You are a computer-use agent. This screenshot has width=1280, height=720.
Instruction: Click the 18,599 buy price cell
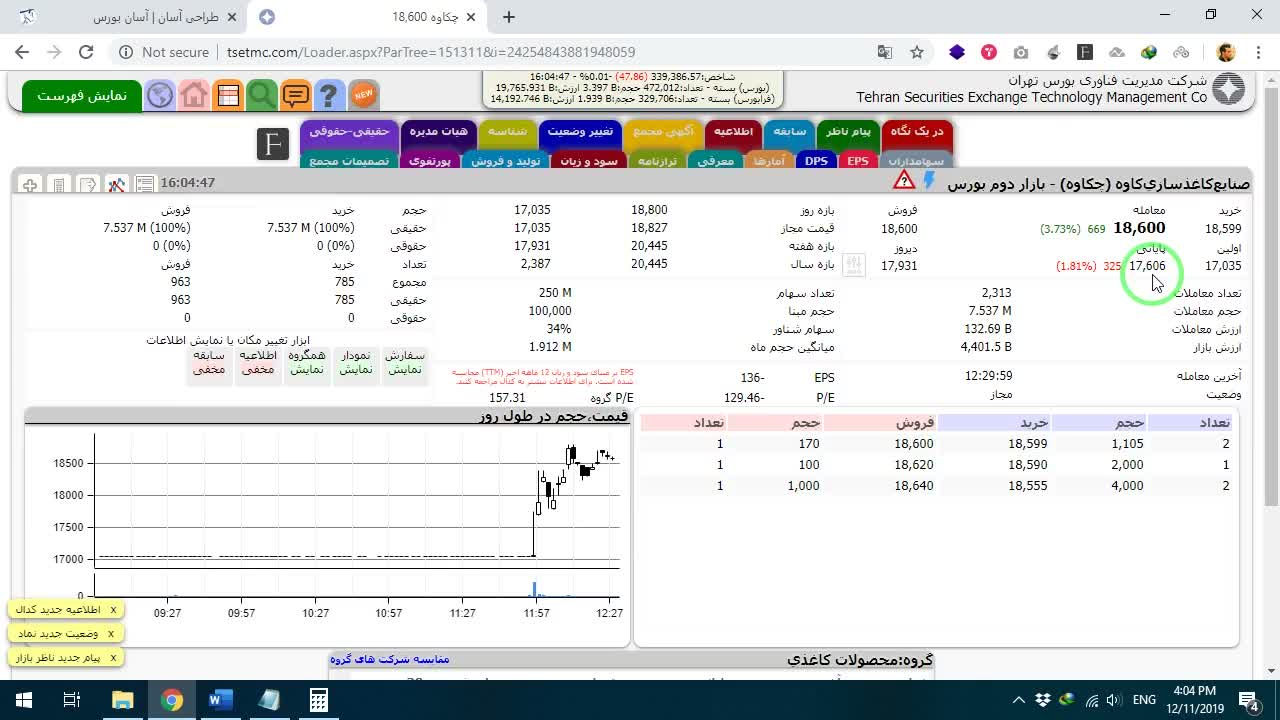click(x=1028, y=444)
